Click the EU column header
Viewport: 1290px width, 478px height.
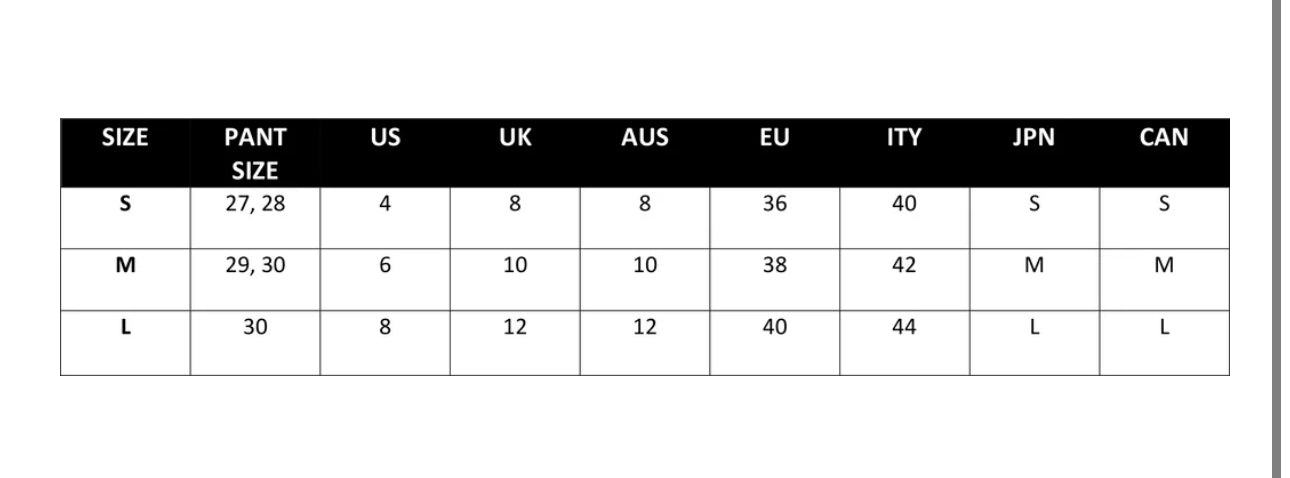point(774,139)
